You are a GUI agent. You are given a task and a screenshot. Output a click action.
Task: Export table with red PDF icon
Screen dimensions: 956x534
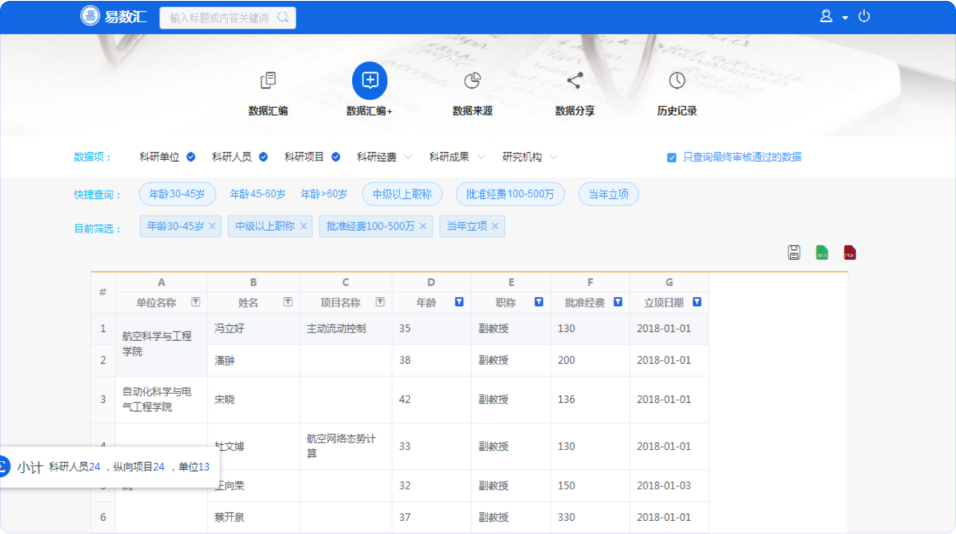pyautogui.click(x=850, y=252)
